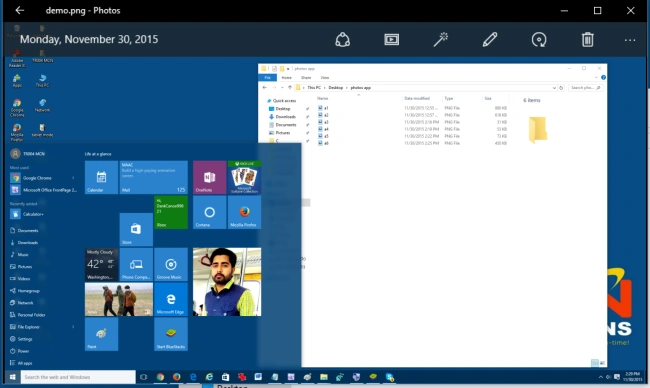Click the weather tile showing 42°
Image resolution: width=650 pixels, height=388 pixels.
pyautogui.click(x=101, y=264)
